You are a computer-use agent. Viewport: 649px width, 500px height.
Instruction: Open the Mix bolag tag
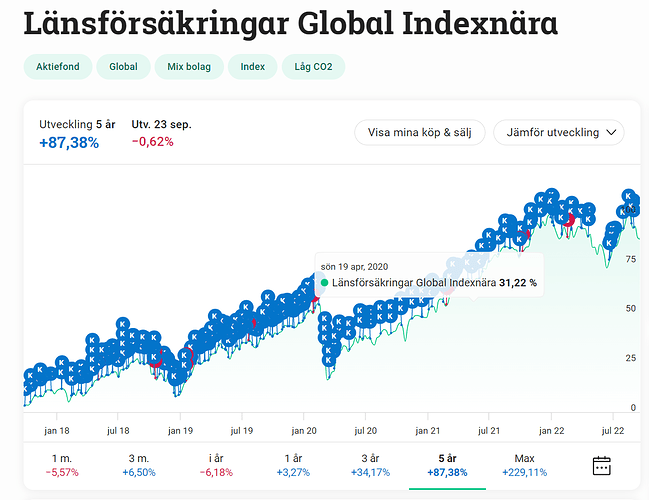pyautogui.click(x=187, y=67)
